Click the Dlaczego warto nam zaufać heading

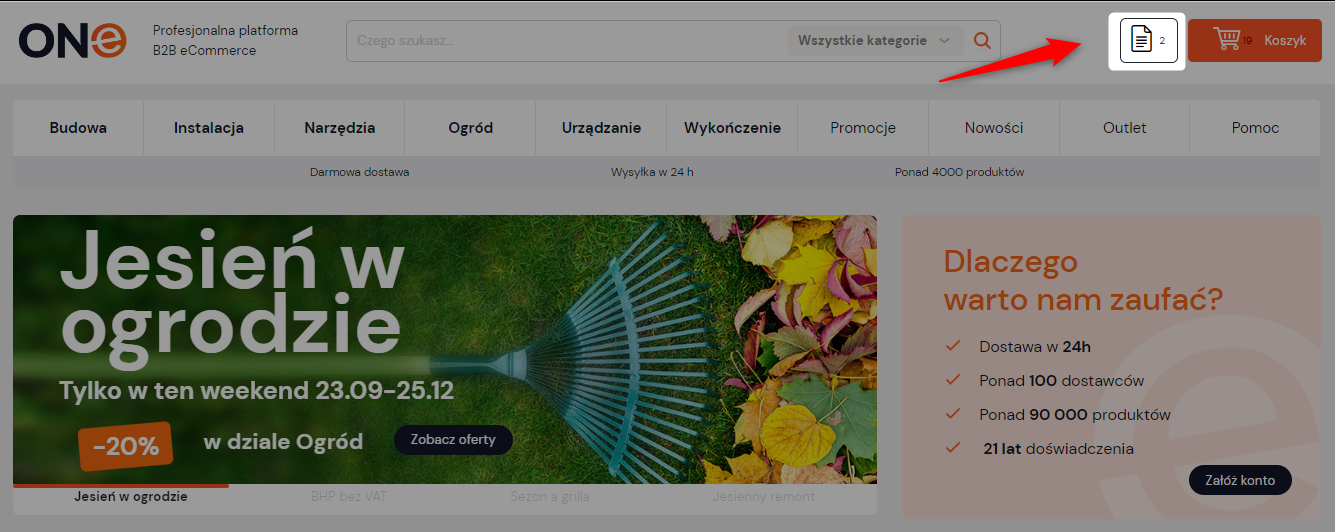tap(1083, 280)
